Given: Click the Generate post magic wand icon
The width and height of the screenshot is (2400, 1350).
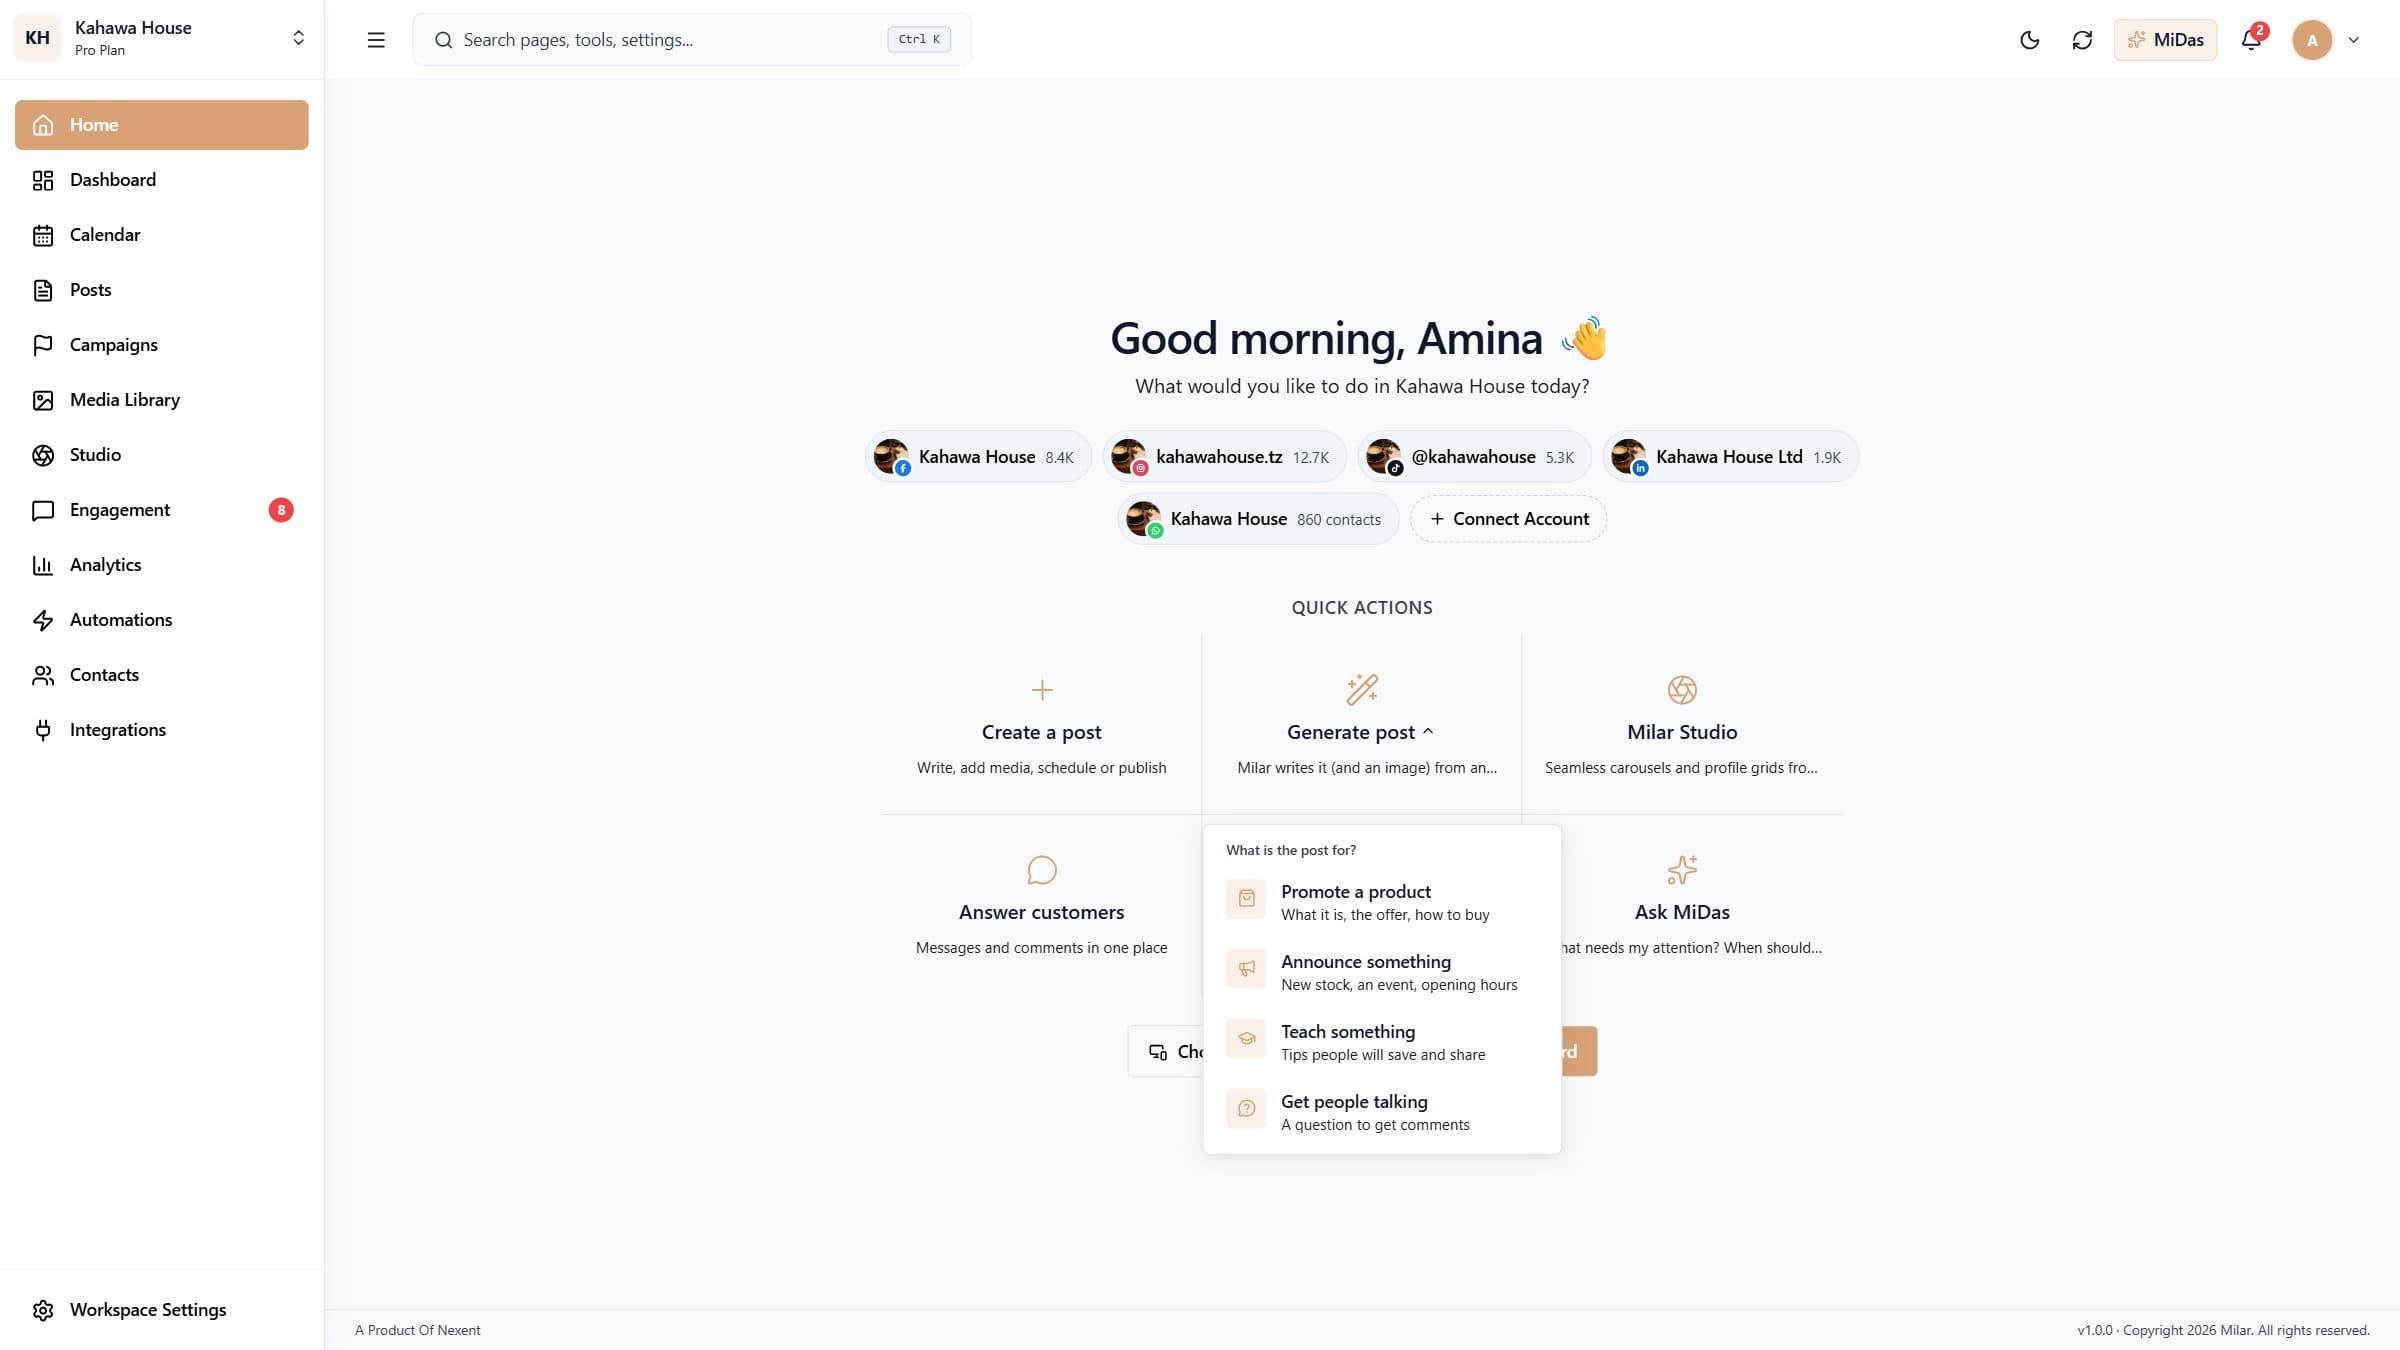Looking at the screenshot, I should pos(1361,690).
